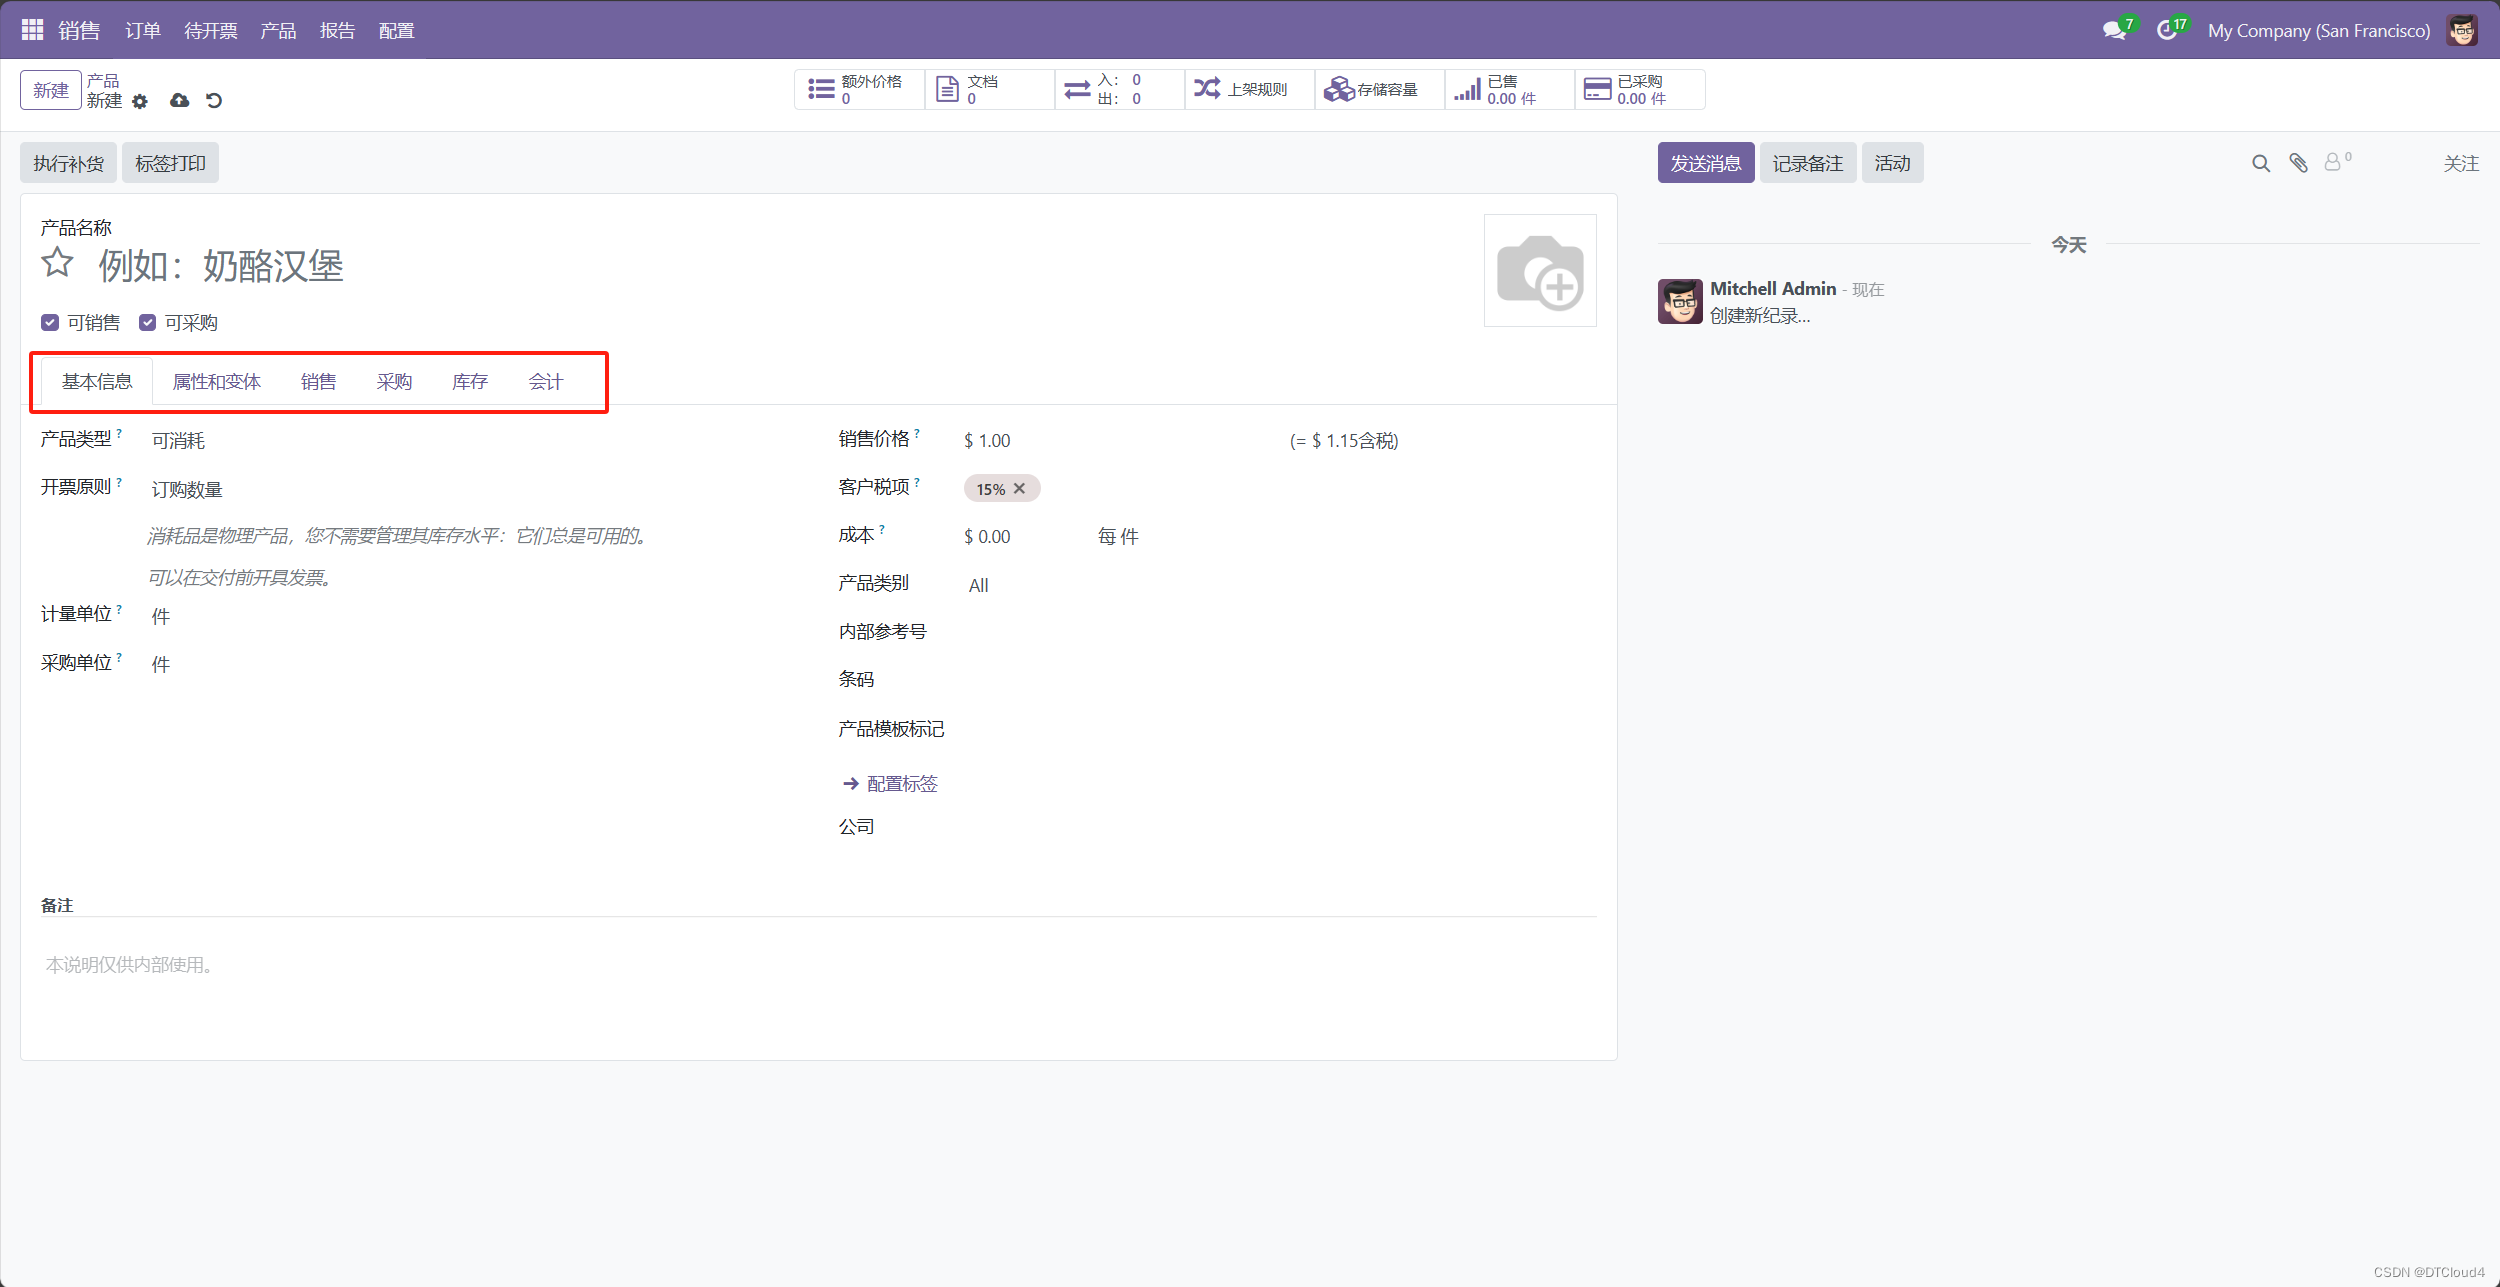
Task: Open the conversations chat bubble icon
Action: (2113, 30)
